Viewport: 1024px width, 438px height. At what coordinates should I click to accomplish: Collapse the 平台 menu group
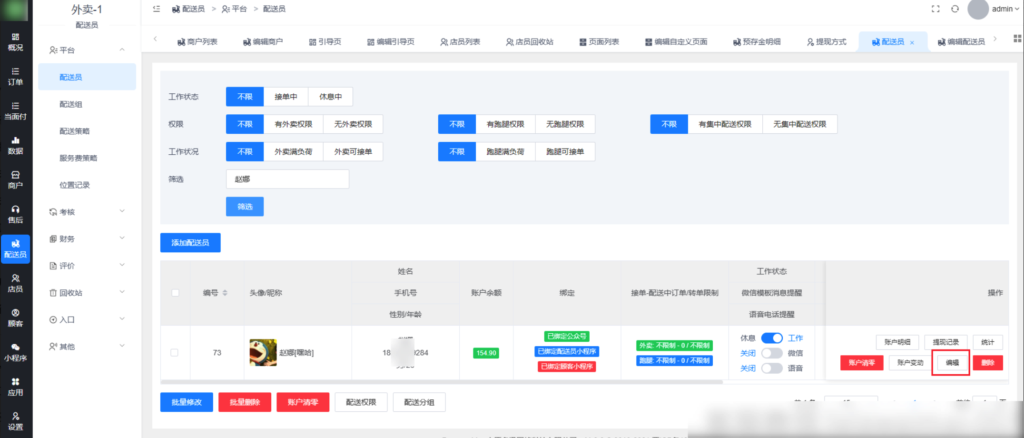click(88, 50)
